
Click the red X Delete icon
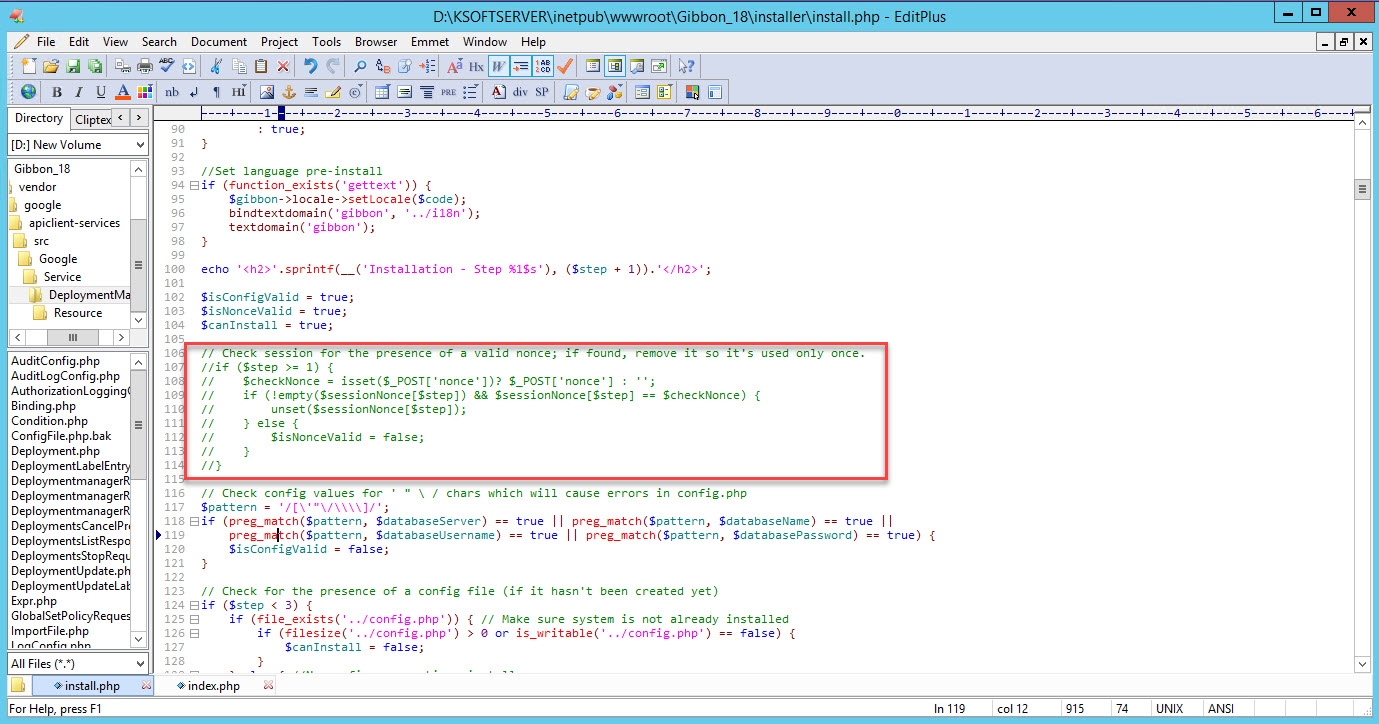click(x=283, y=66)
